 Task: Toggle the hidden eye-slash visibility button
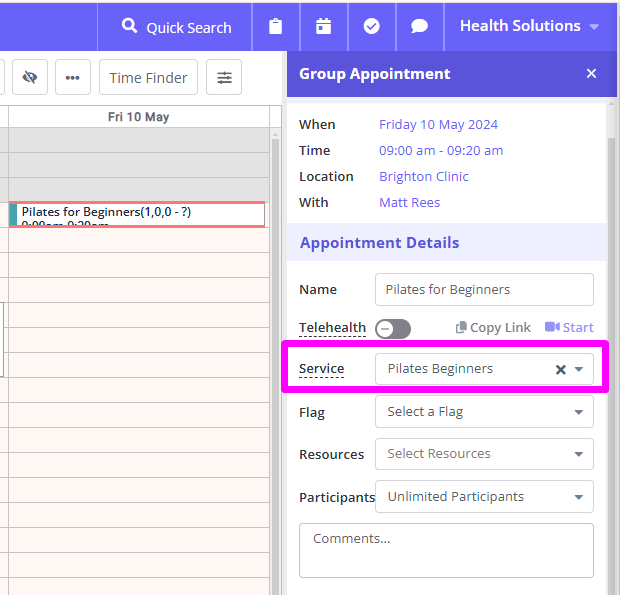(x=30, y=77)
